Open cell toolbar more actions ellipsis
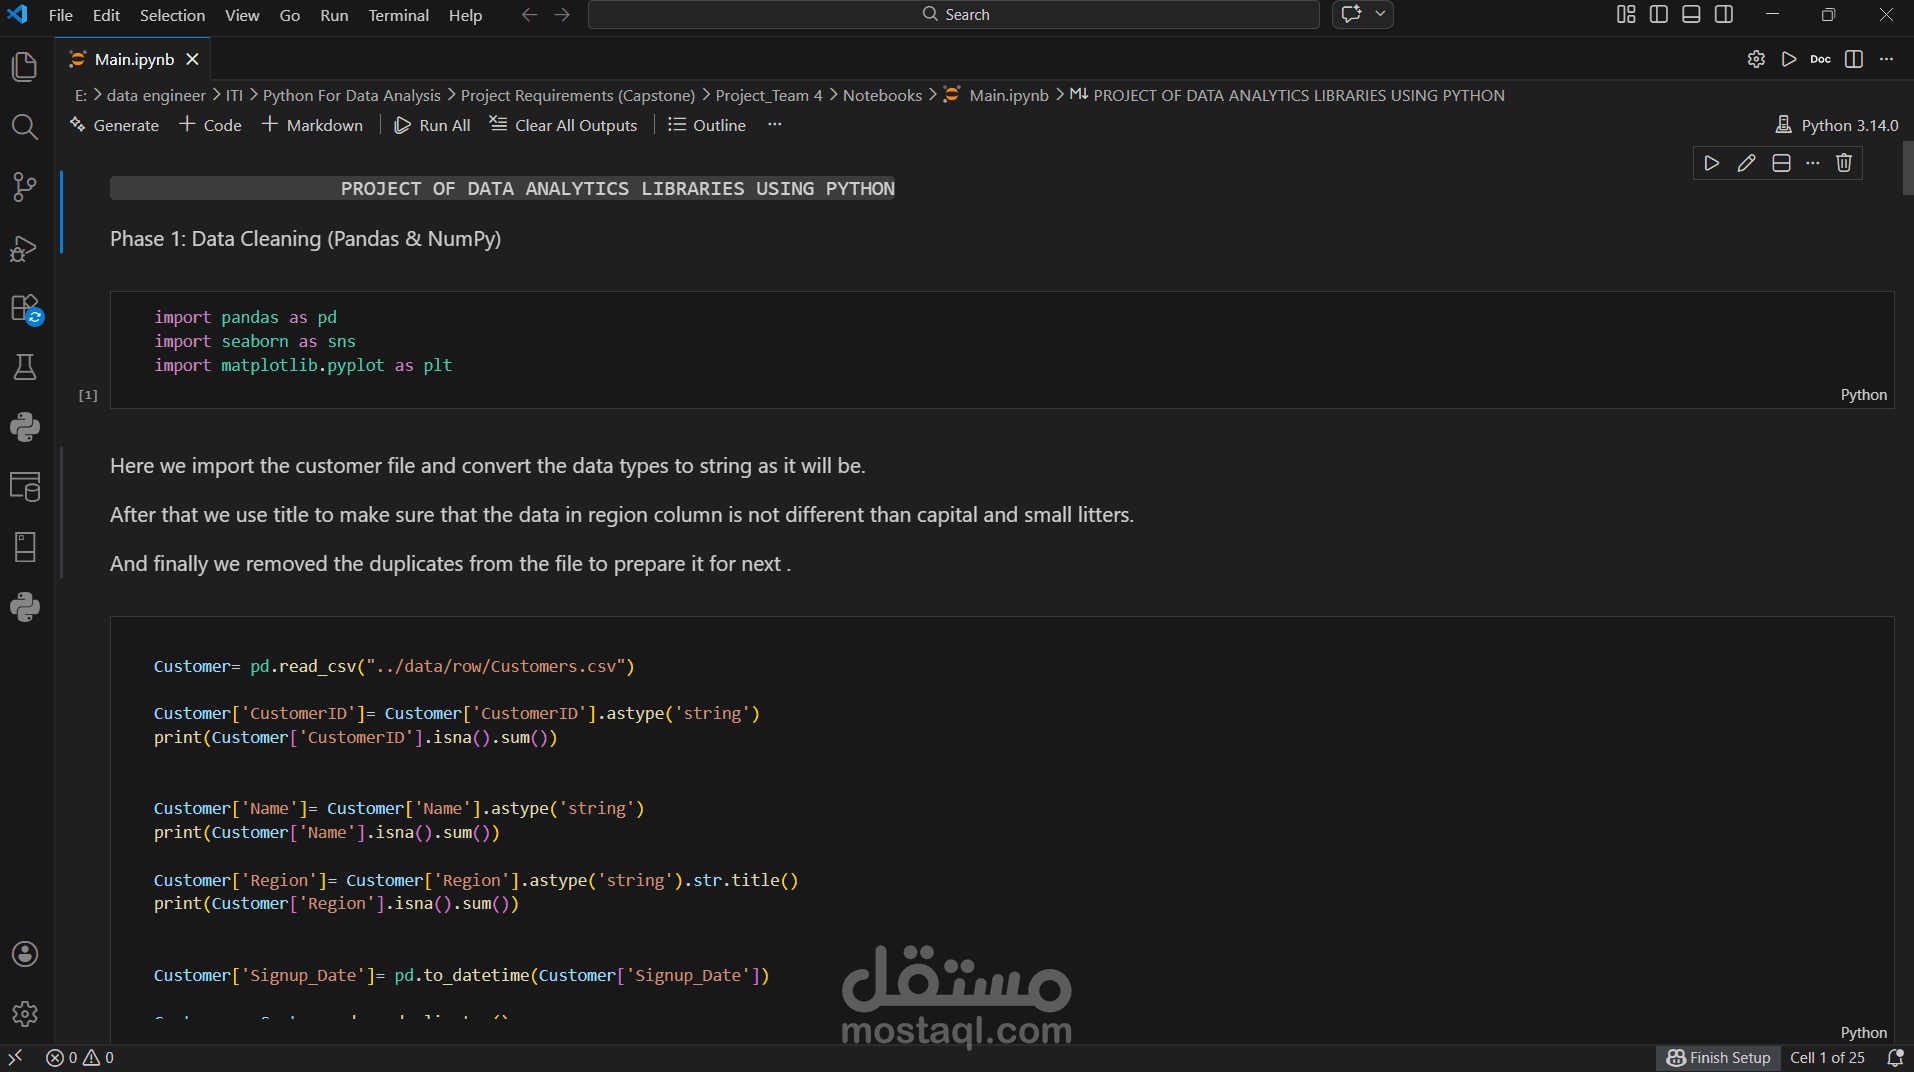The height and width of the screenshot is (1072, 1914). click(1813, 163)
